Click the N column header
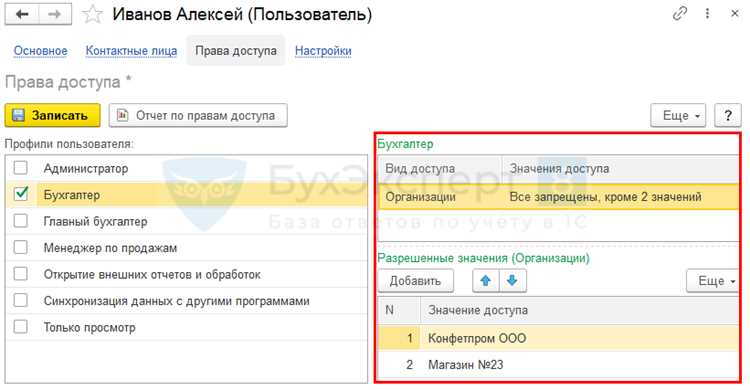This screenshot has width=750, height=390. (399, 310)
